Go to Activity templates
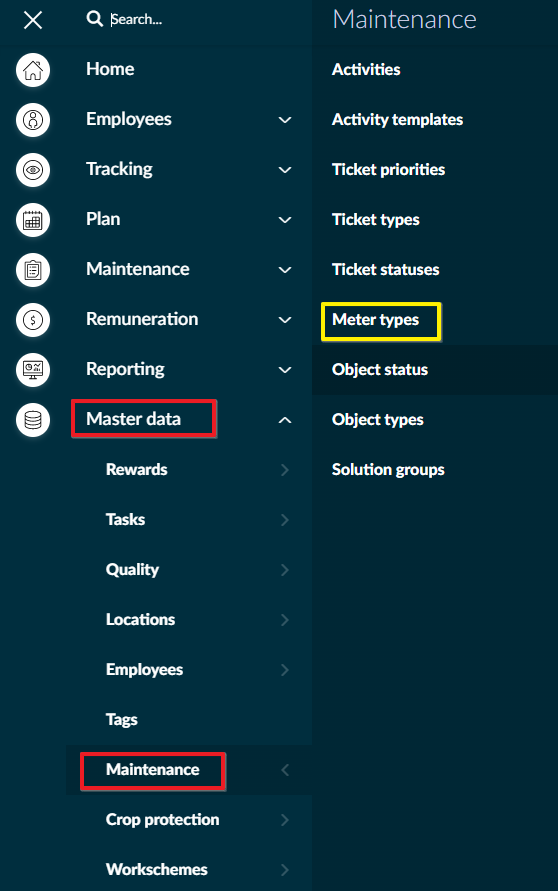Image resolution: width=558 pixels, height=891 pixels. click(397, 119)
